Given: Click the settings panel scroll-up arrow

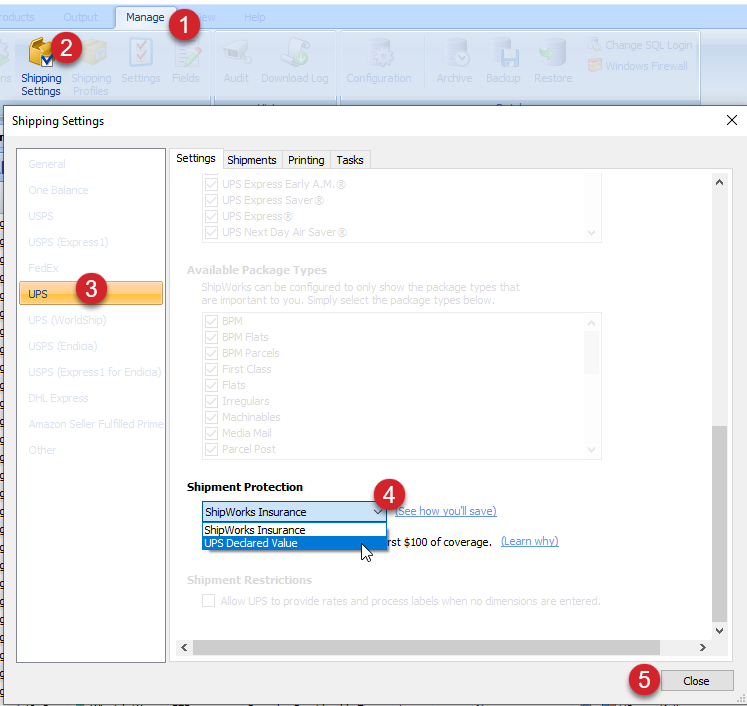Looking at the screenshot, I should point(719,182).
